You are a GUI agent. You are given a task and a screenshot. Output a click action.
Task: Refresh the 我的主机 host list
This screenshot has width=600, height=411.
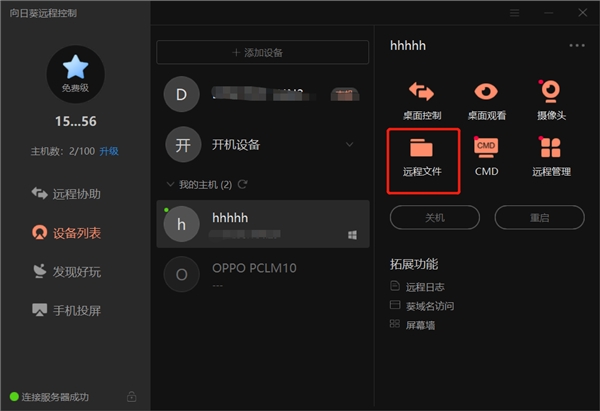point(242,184)
